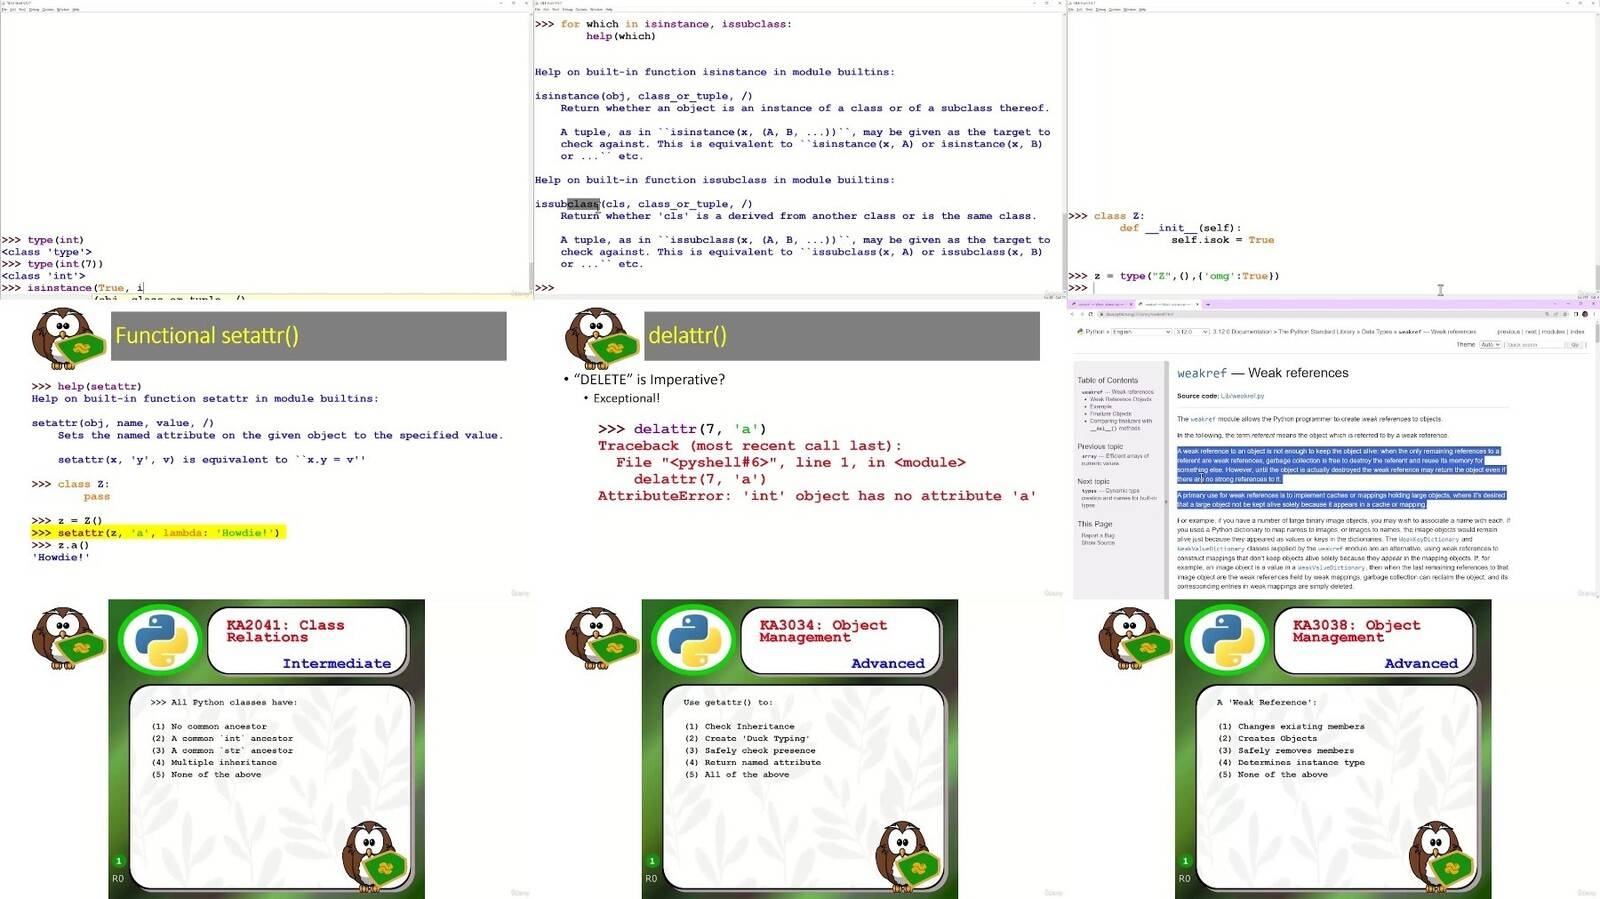Click the Python logo in docs header
Viewport: 1600px width, 899px height.
[1080, 331]
